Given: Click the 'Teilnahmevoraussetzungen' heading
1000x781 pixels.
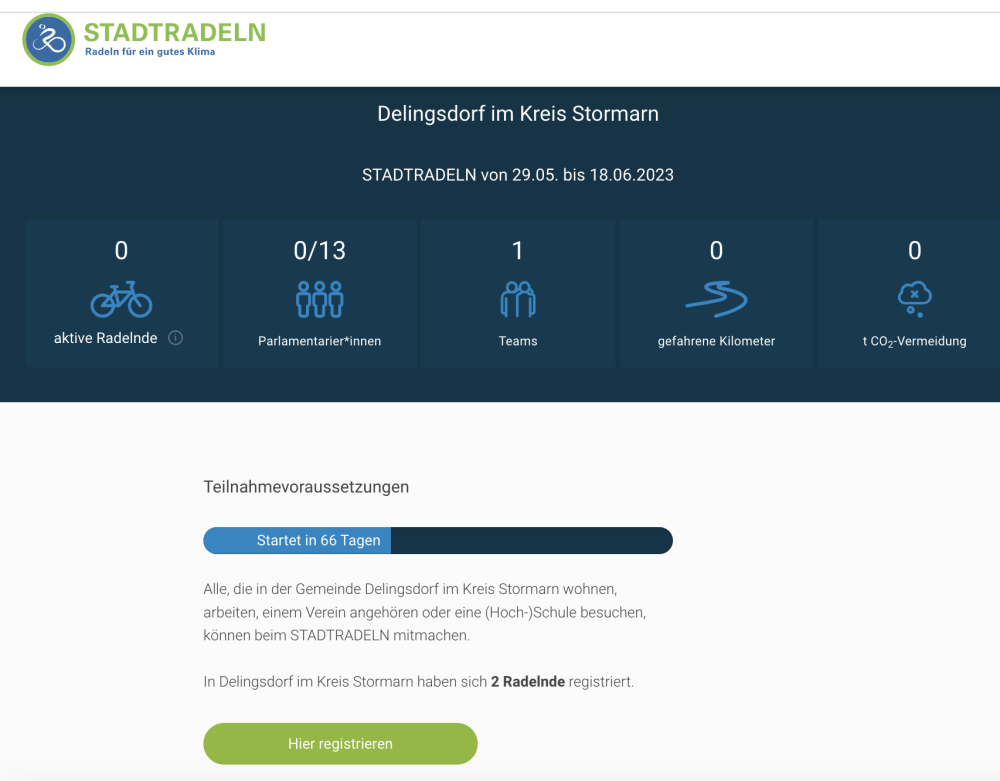Looking at the screenshot, I should point(306,488).
